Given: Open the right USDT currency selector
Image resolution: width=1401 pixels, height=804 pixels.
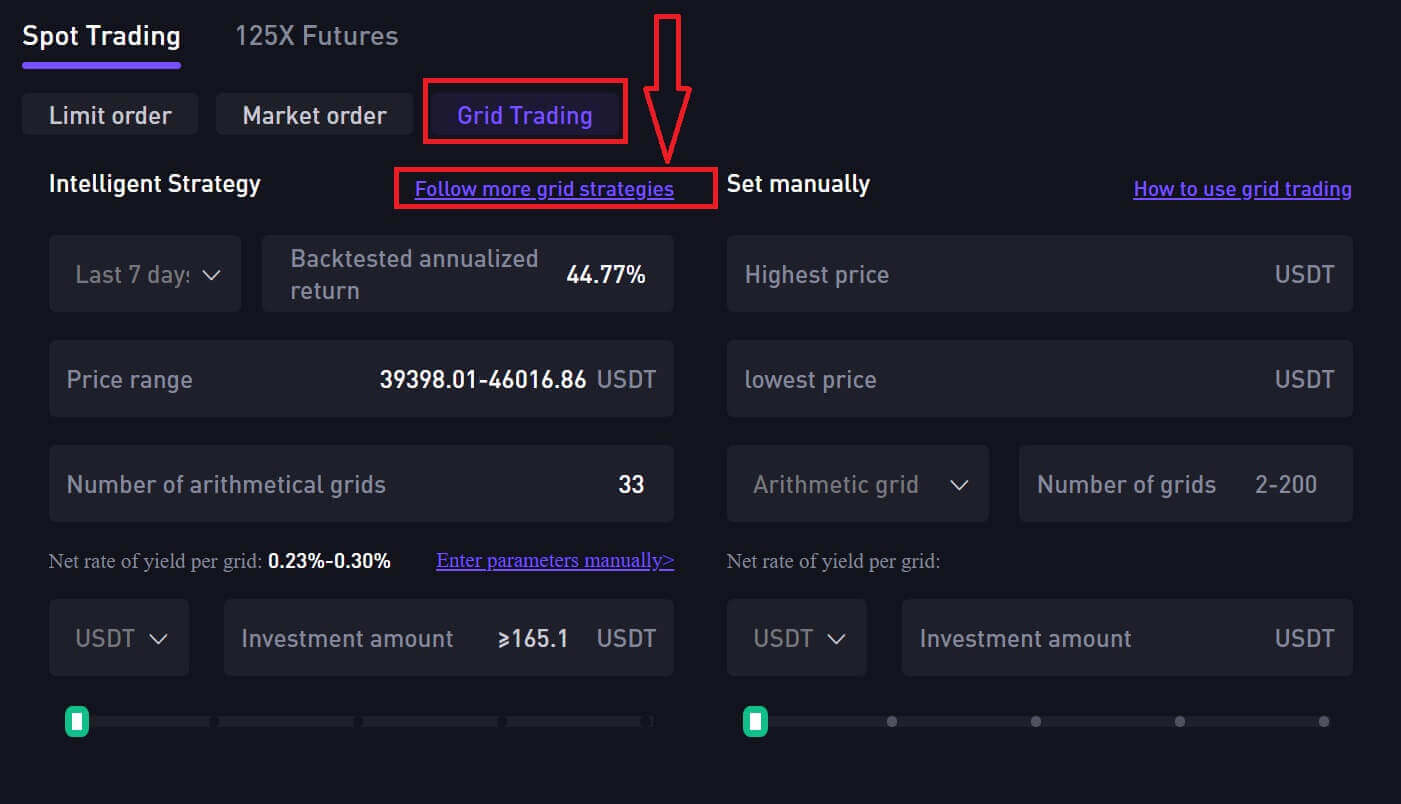Looking at the screenshot, I should coord(796,637).
